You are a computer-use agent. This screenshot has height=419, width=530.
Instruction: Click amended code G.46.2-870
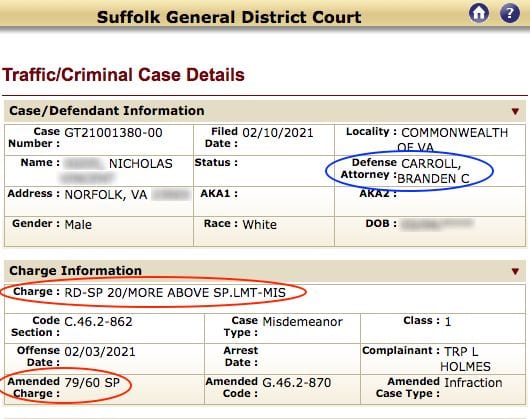(297, 383)
